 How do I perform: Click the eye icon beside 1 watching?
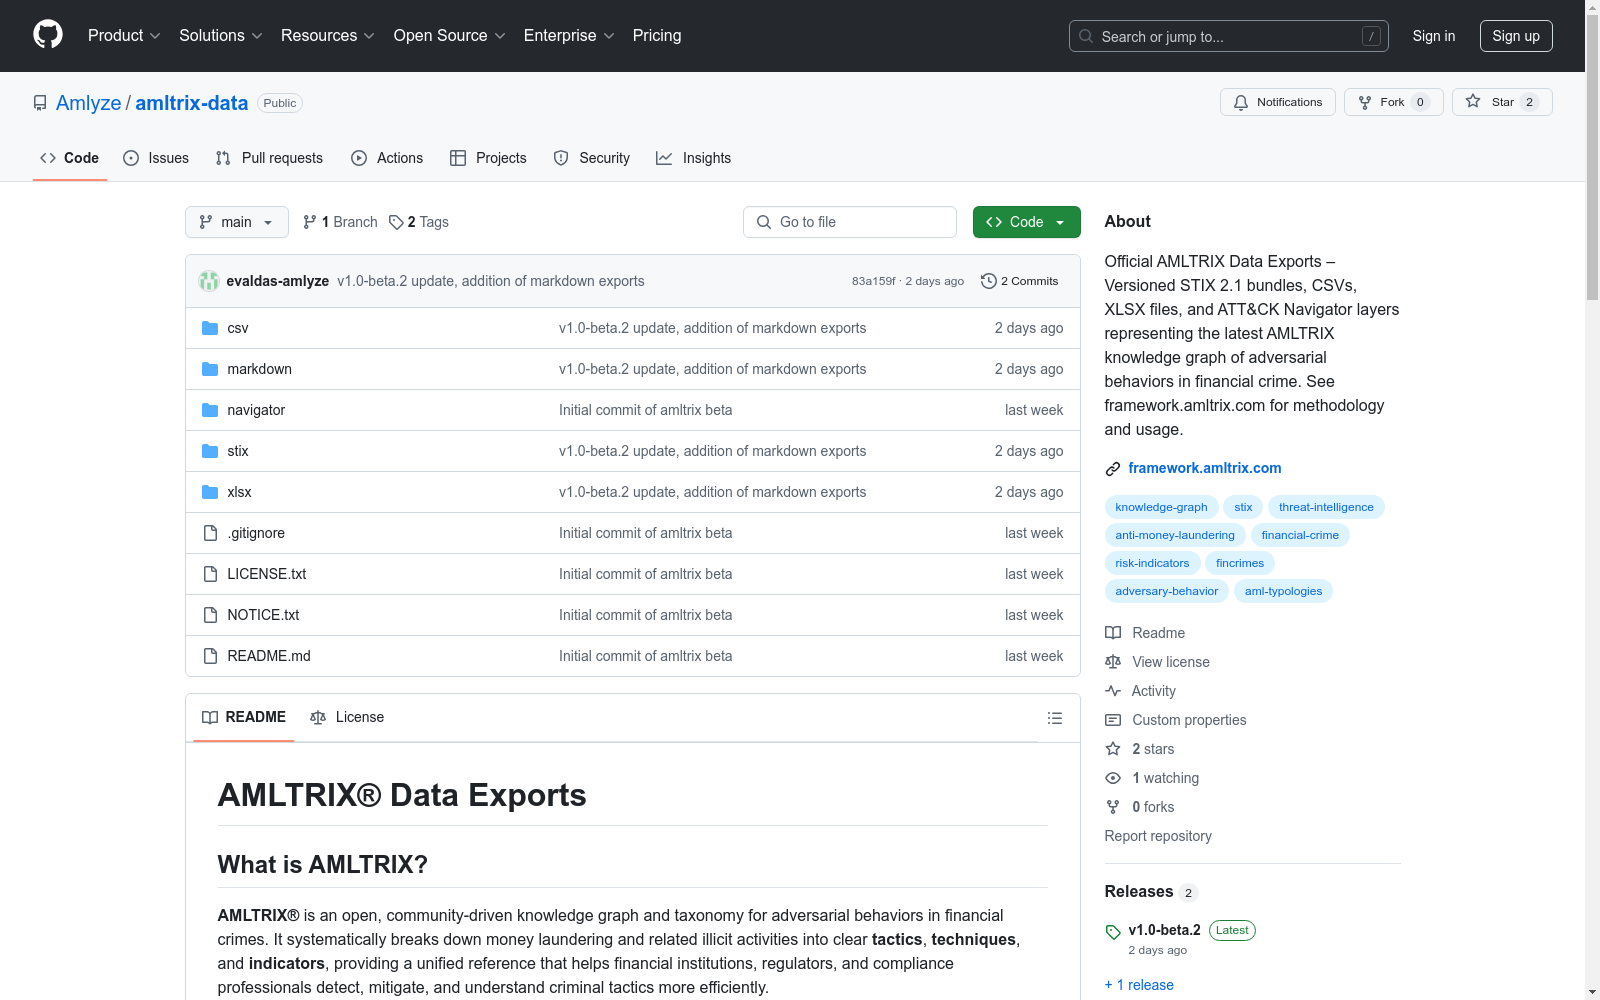click(1113, 778)
